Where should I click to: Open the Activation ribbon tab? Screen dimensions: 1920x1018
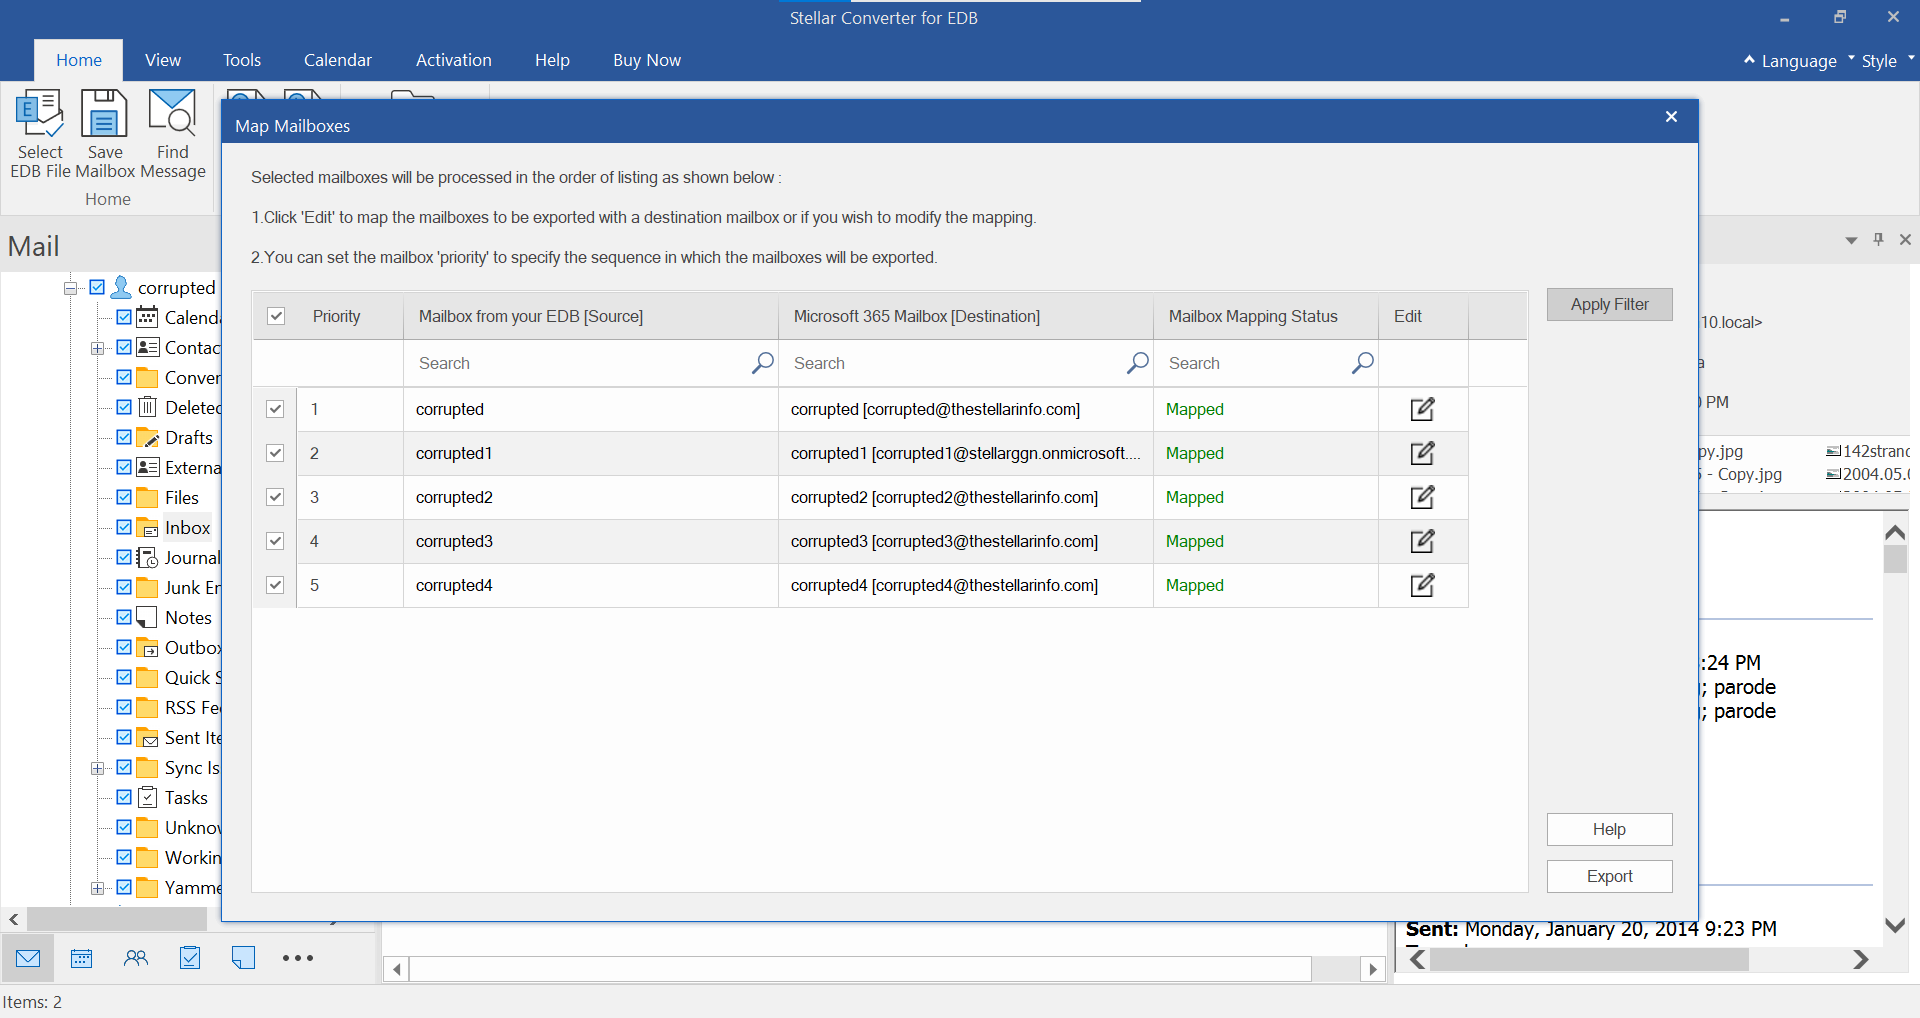click(454, 60)
